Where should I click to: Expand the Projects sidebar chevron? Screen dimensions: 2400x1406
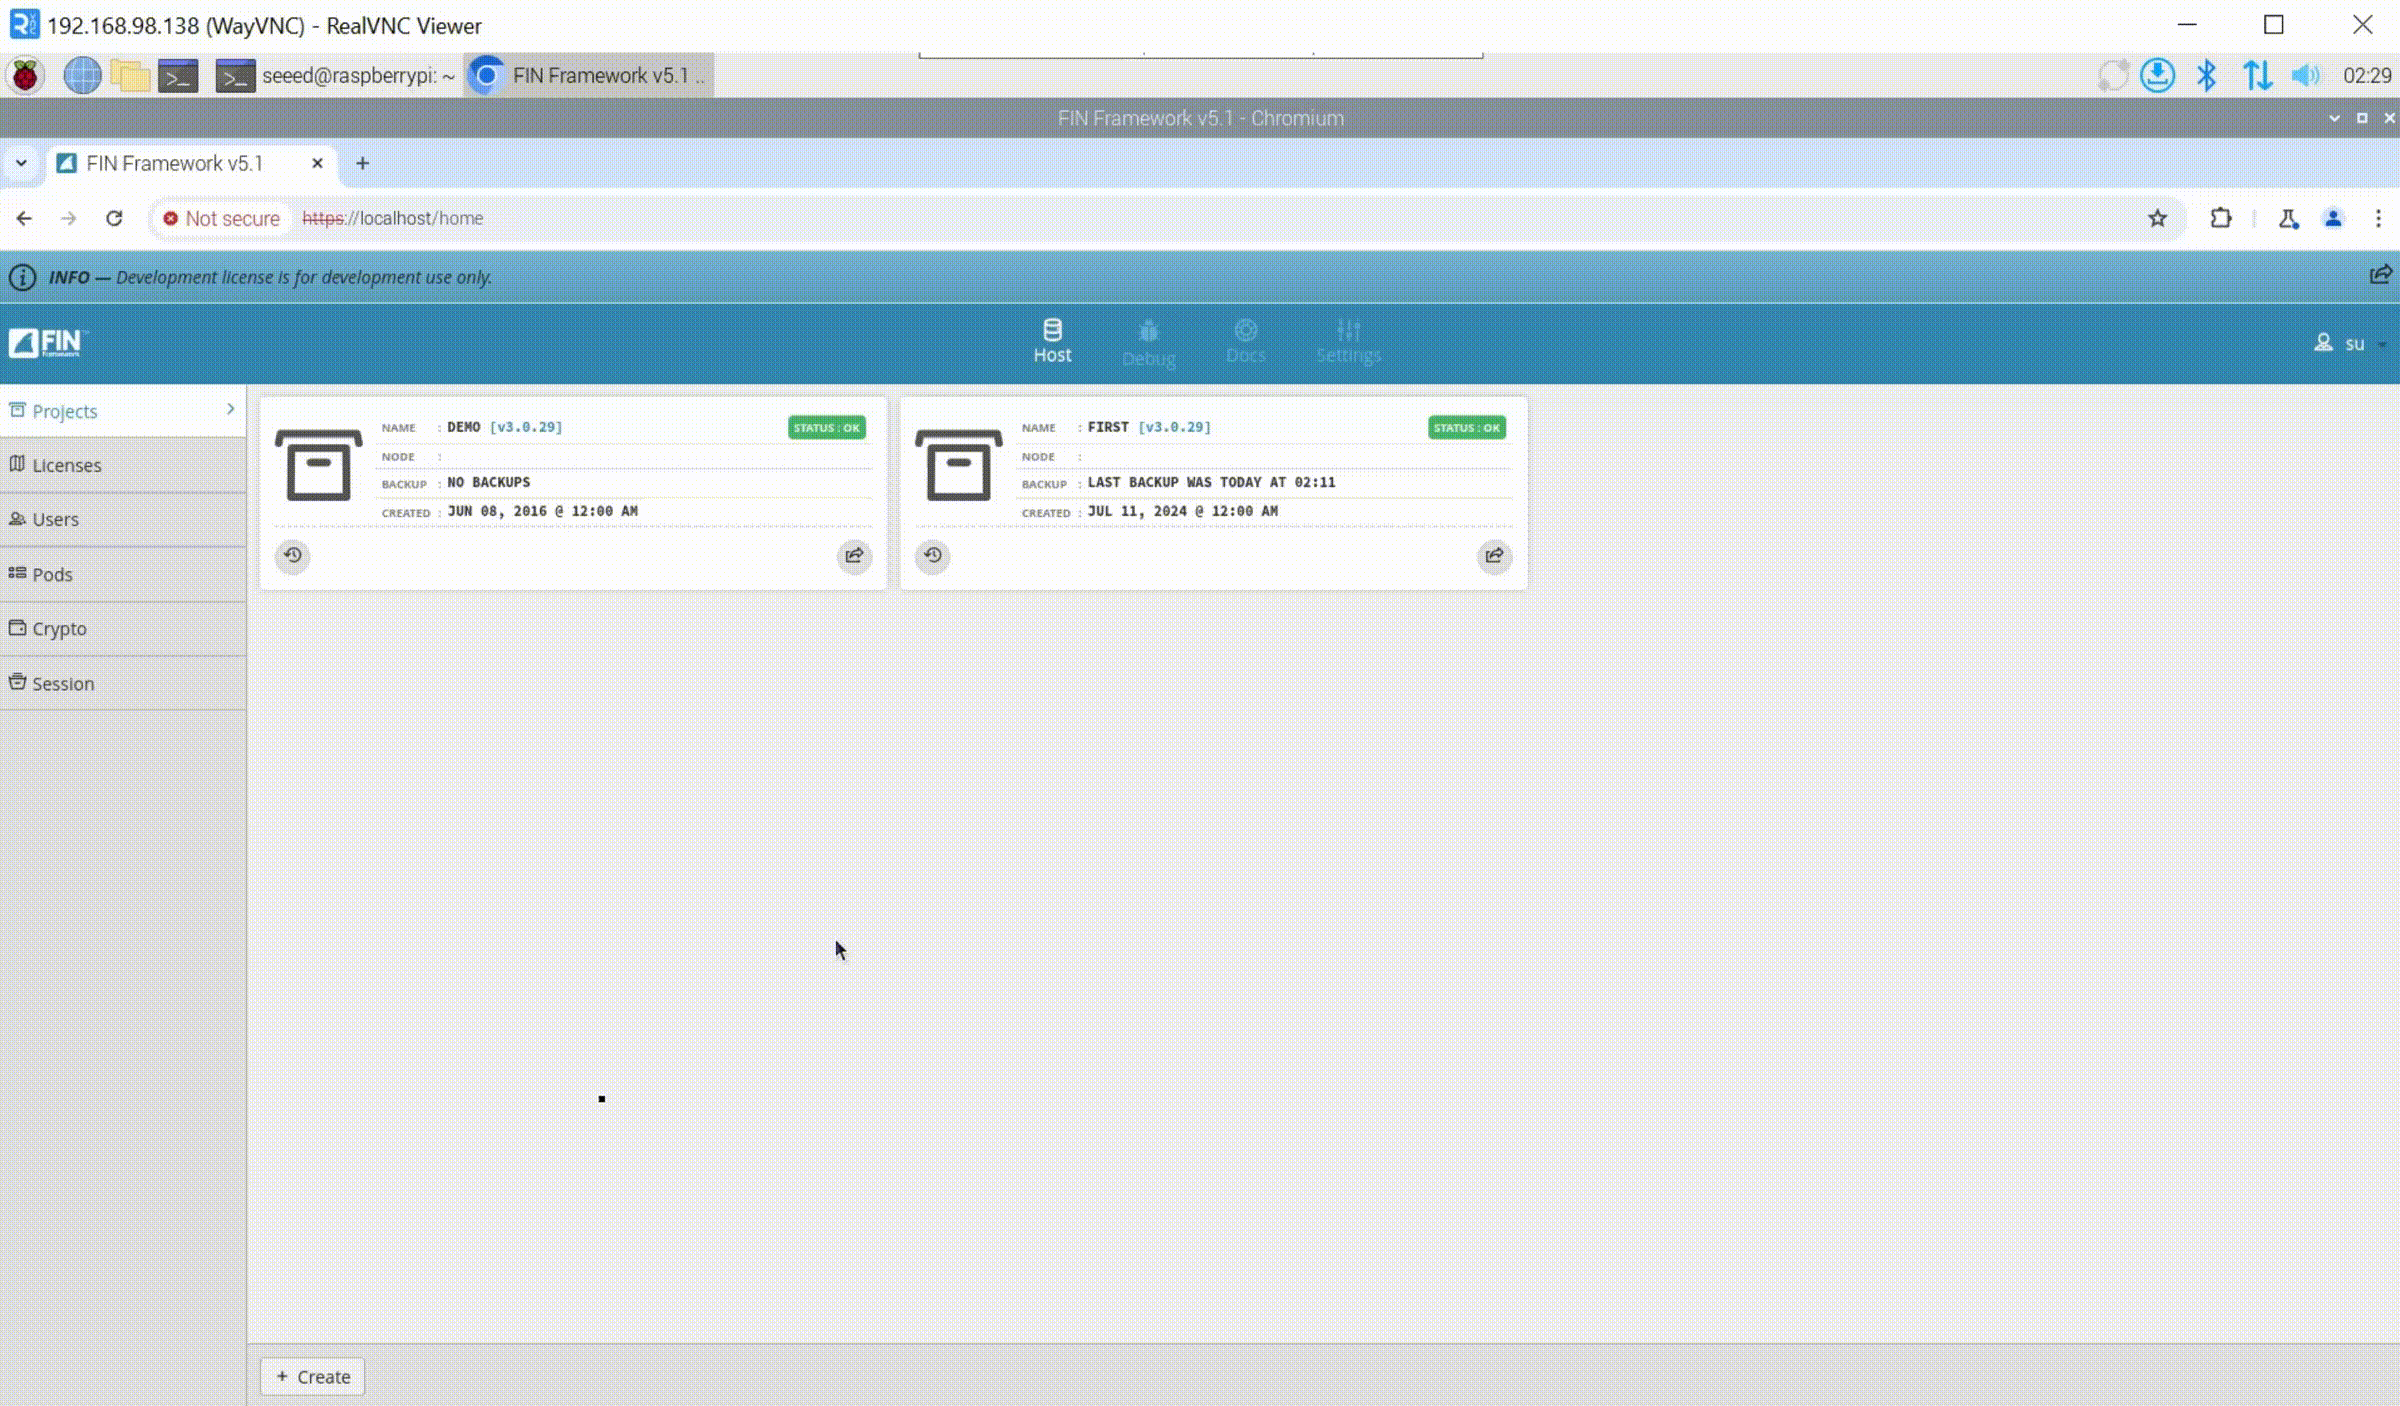[x=230, y=410]
